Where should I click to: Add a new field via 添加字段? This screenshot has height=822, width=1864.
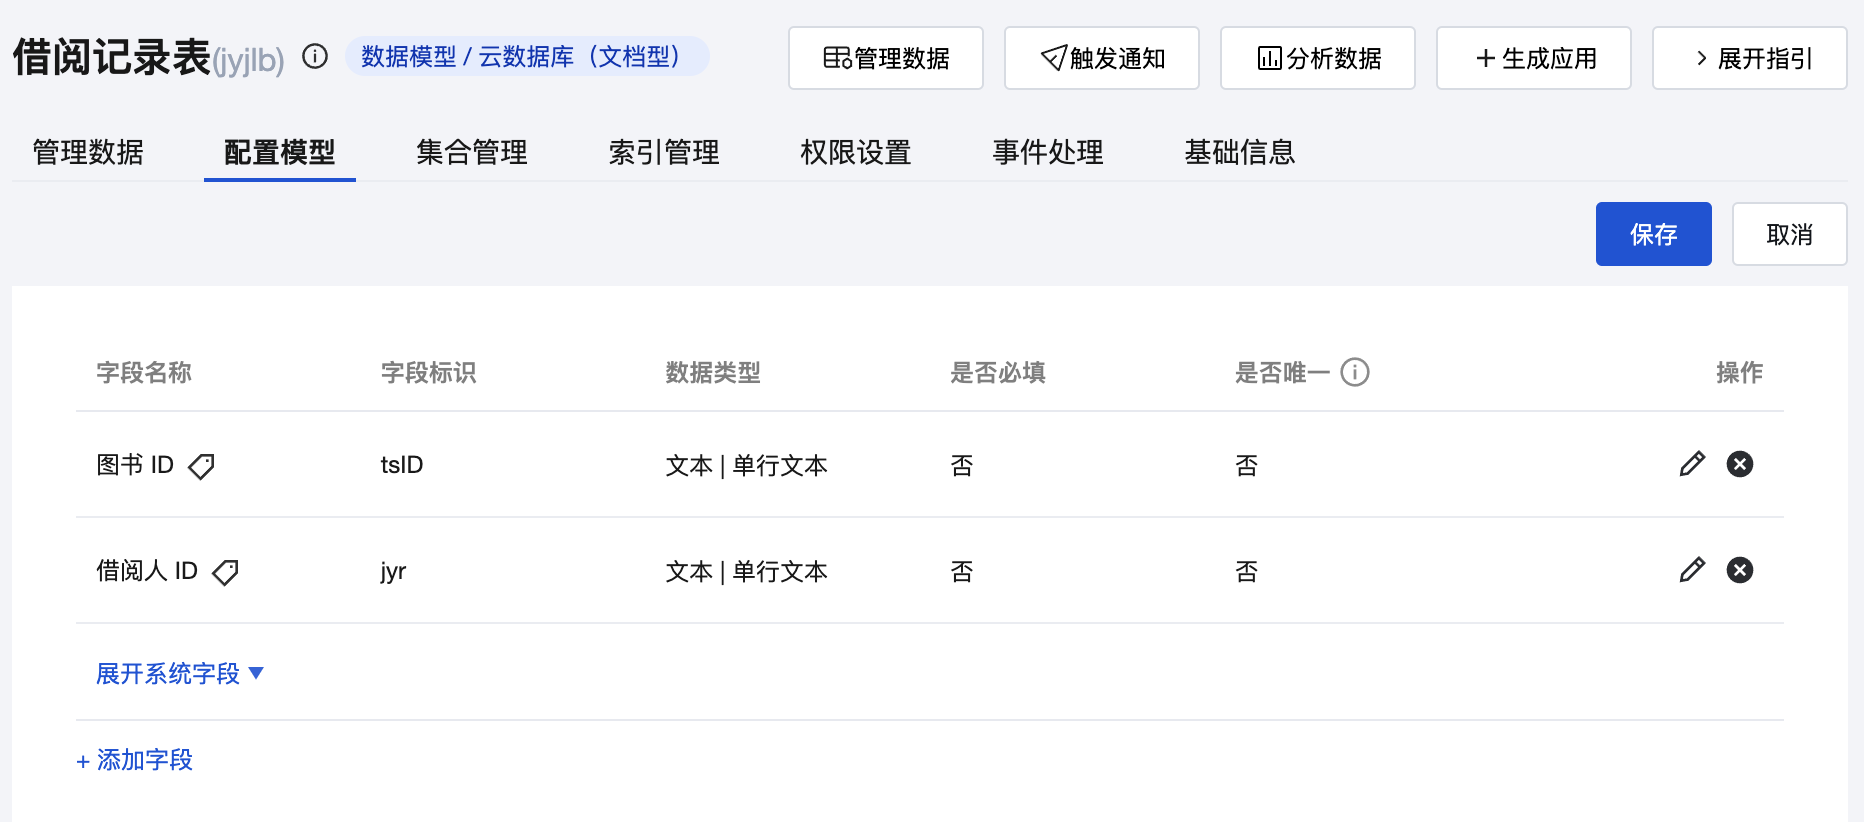(x=135, y=760)
